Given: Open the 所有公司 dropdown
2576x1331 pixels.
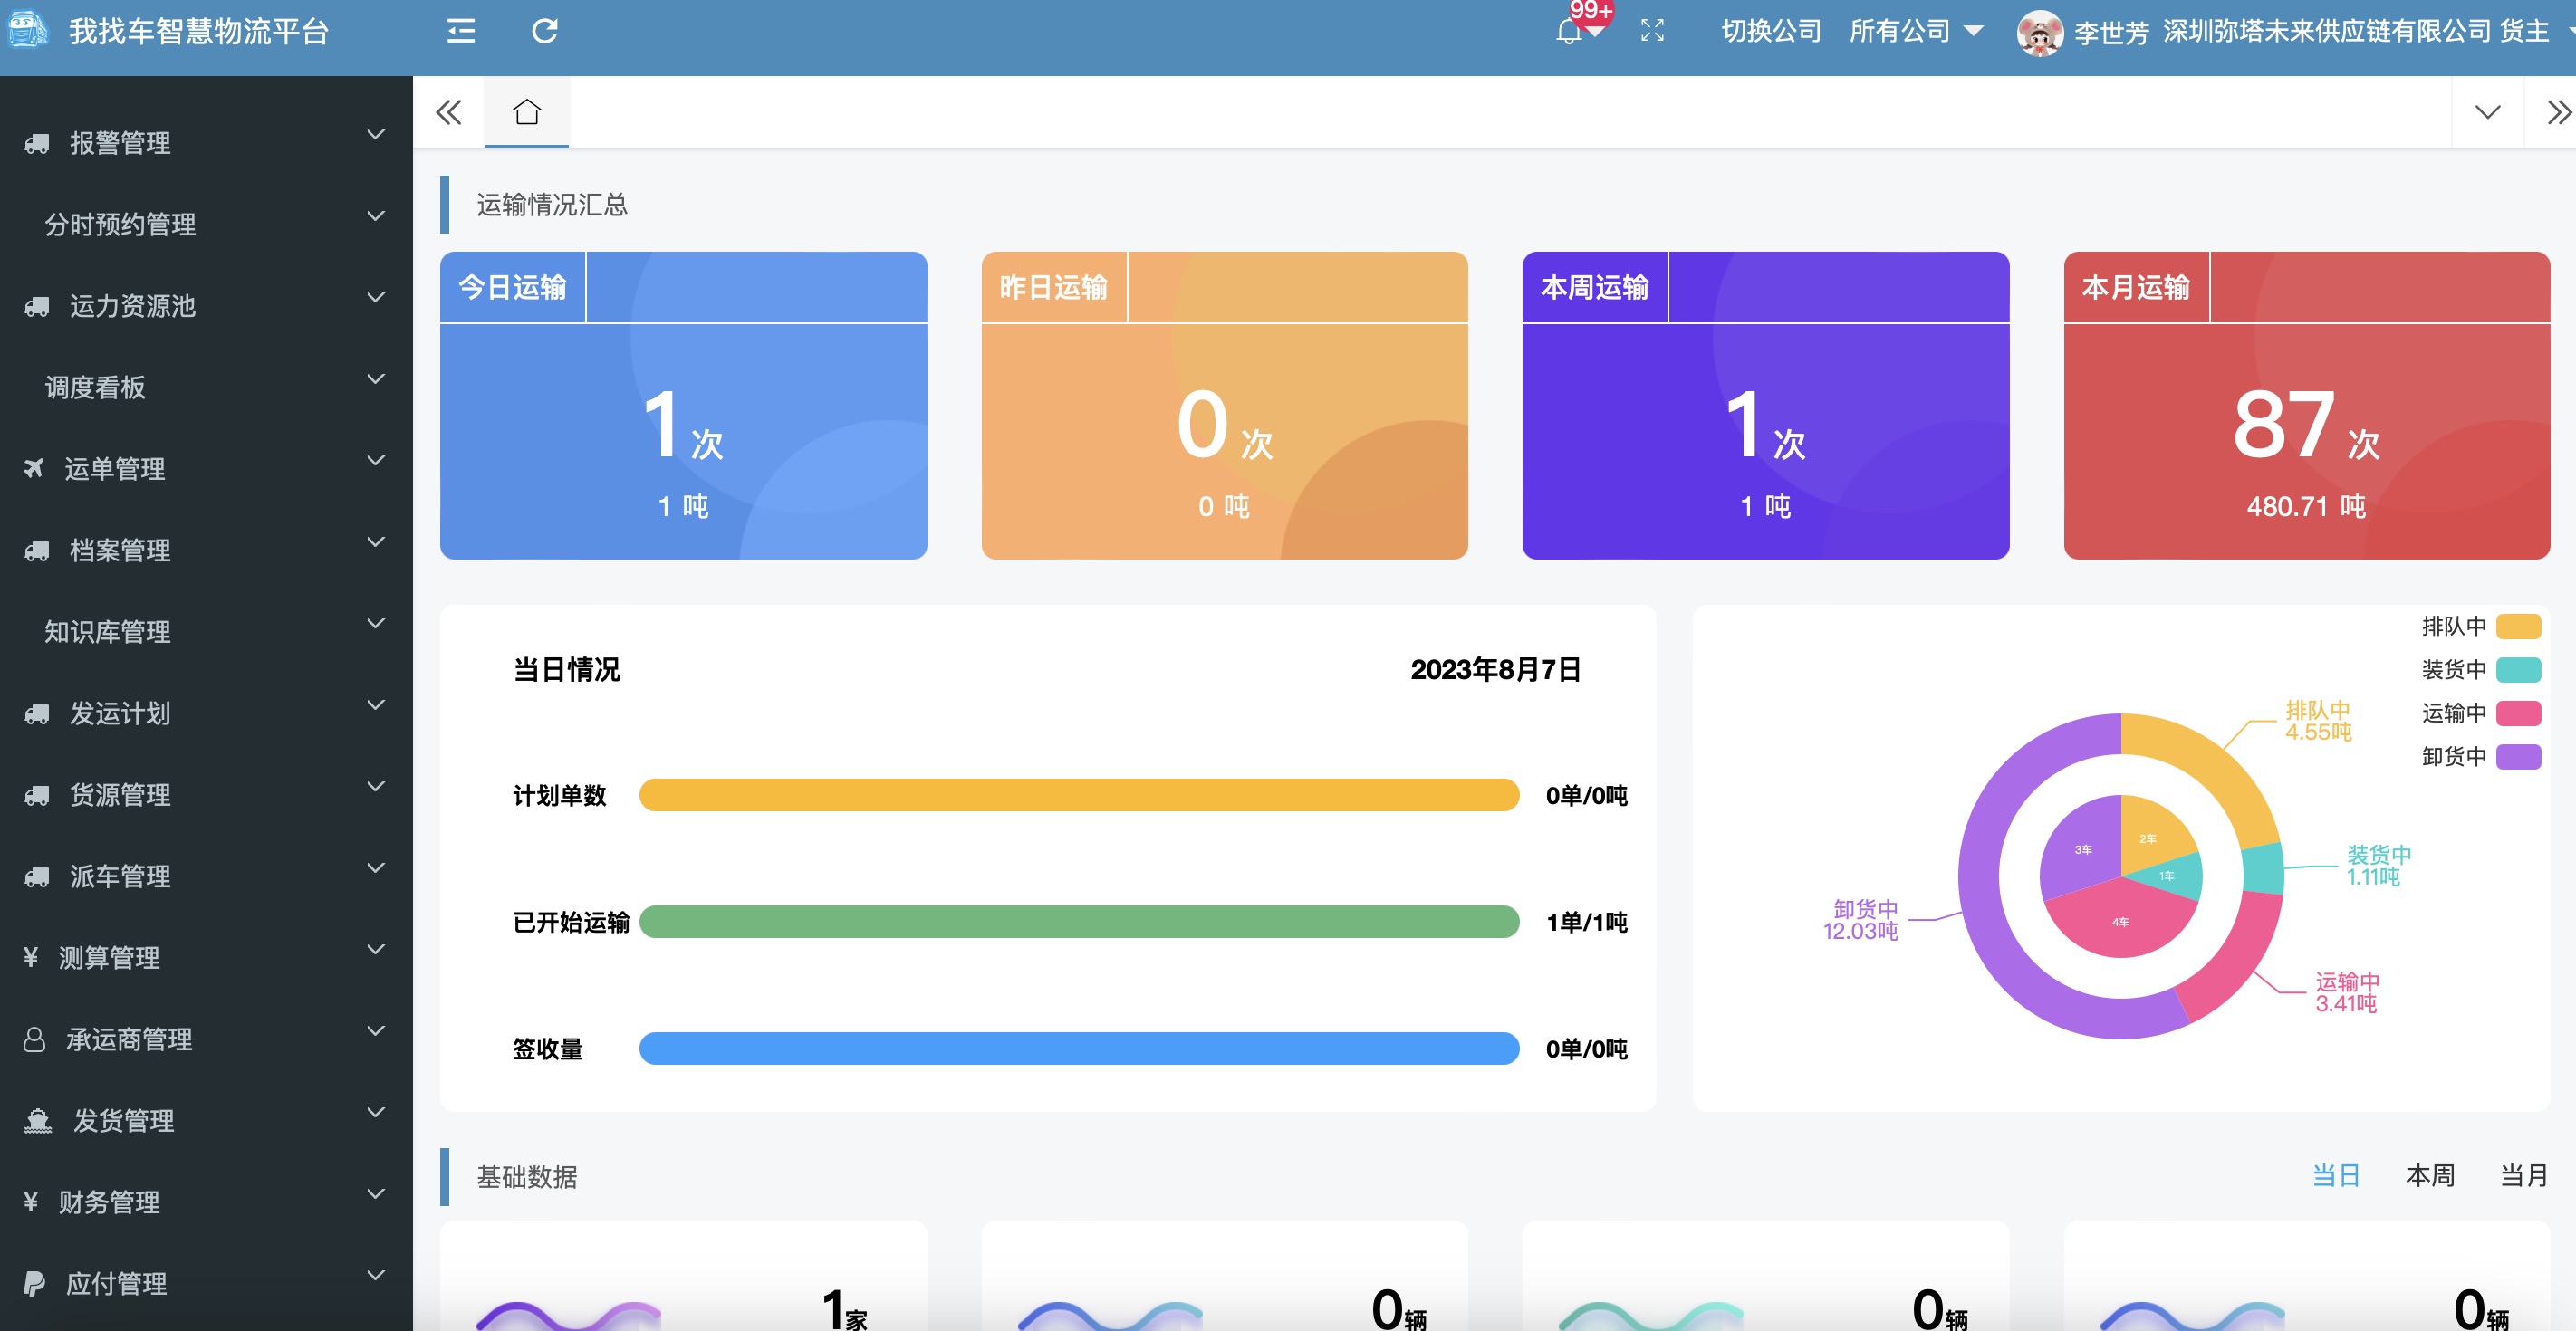Looking at the screenshot, I should pyautogui.click(x=1916, y=31).
